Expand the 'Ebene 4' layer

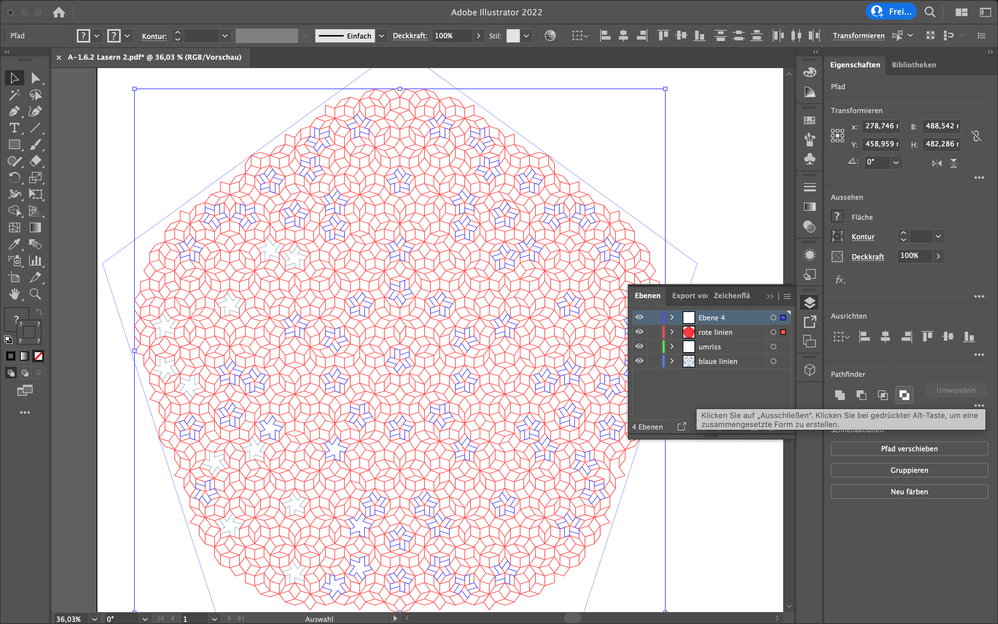pyautogui.click(x=672, y=318)
